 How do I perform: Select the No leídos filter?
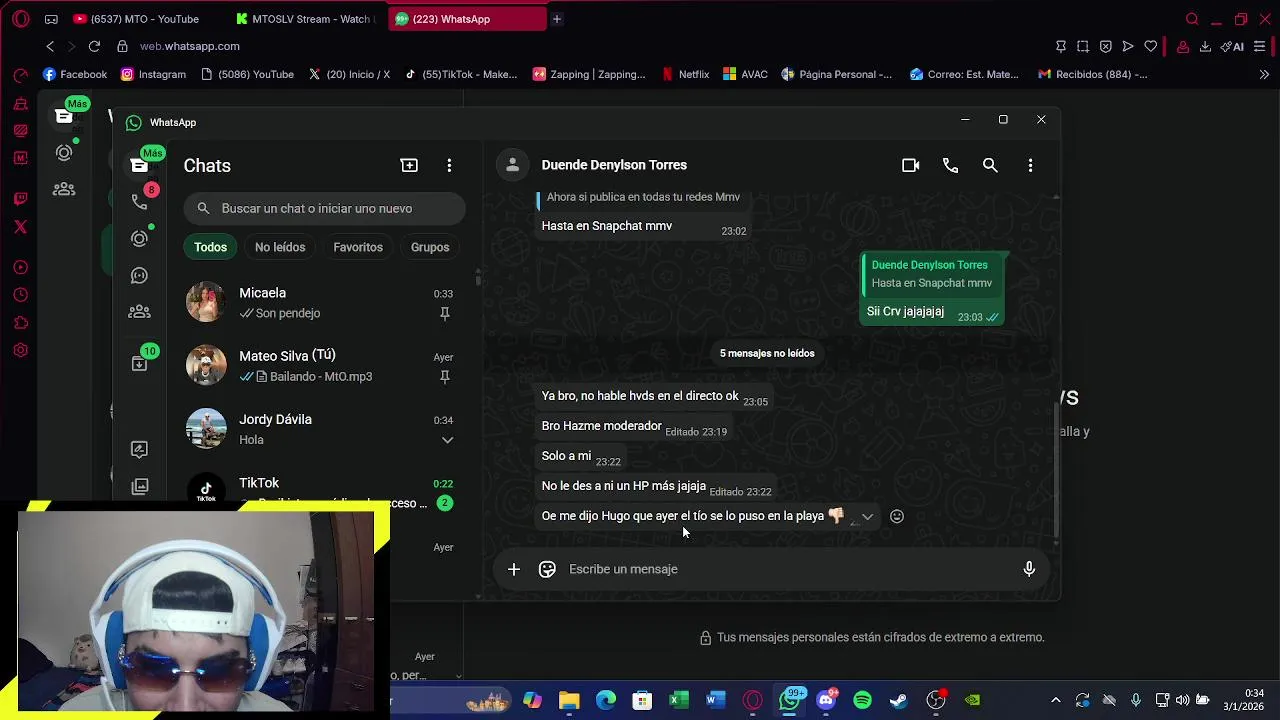[x=280, y=247]
